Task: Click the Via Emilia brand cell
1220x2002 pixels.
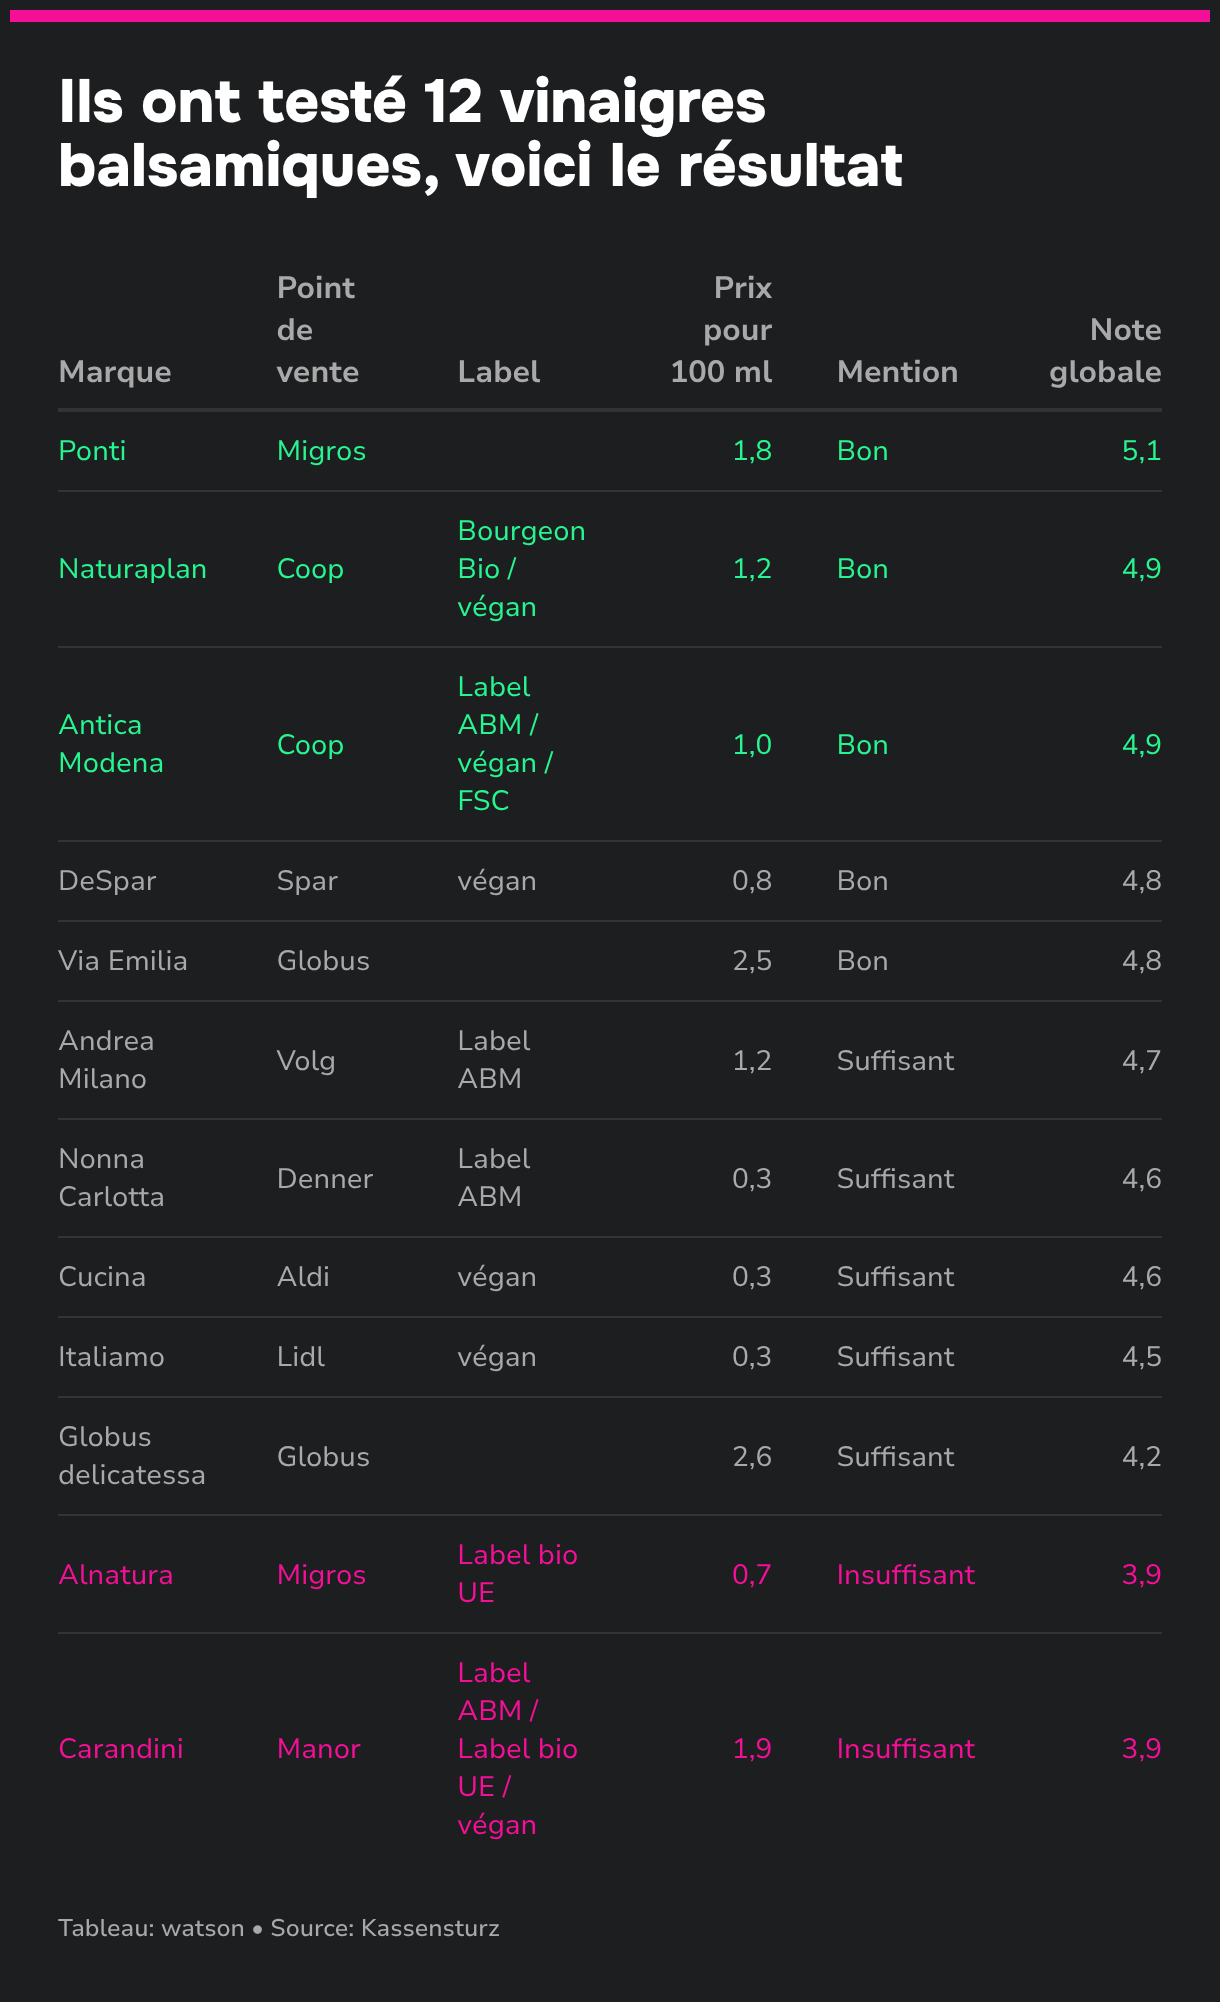Action: (x=122, y=961)
